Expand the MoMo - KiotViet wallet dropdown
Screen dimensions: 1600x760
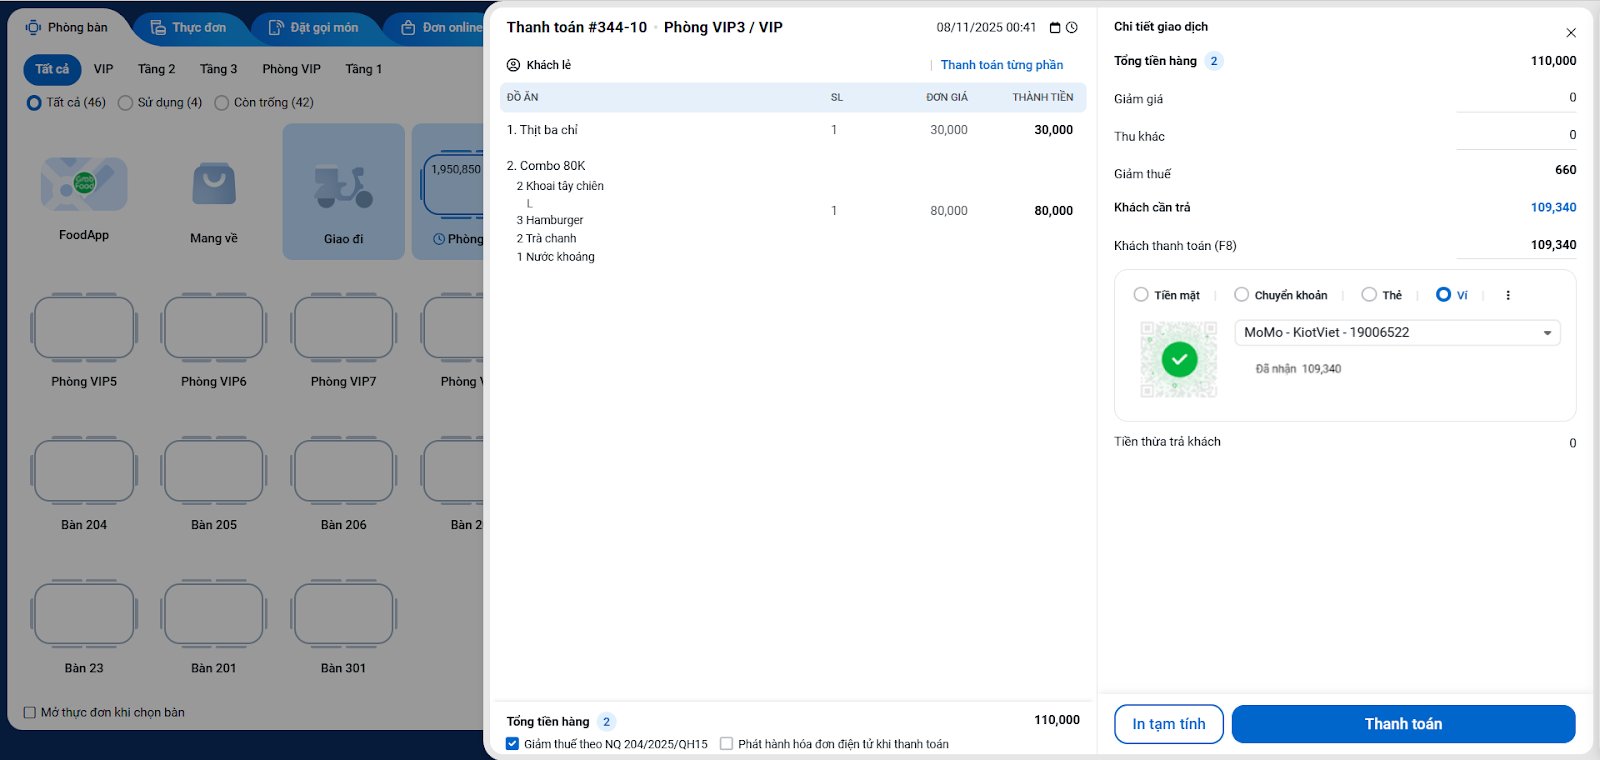pos(1397,333)
